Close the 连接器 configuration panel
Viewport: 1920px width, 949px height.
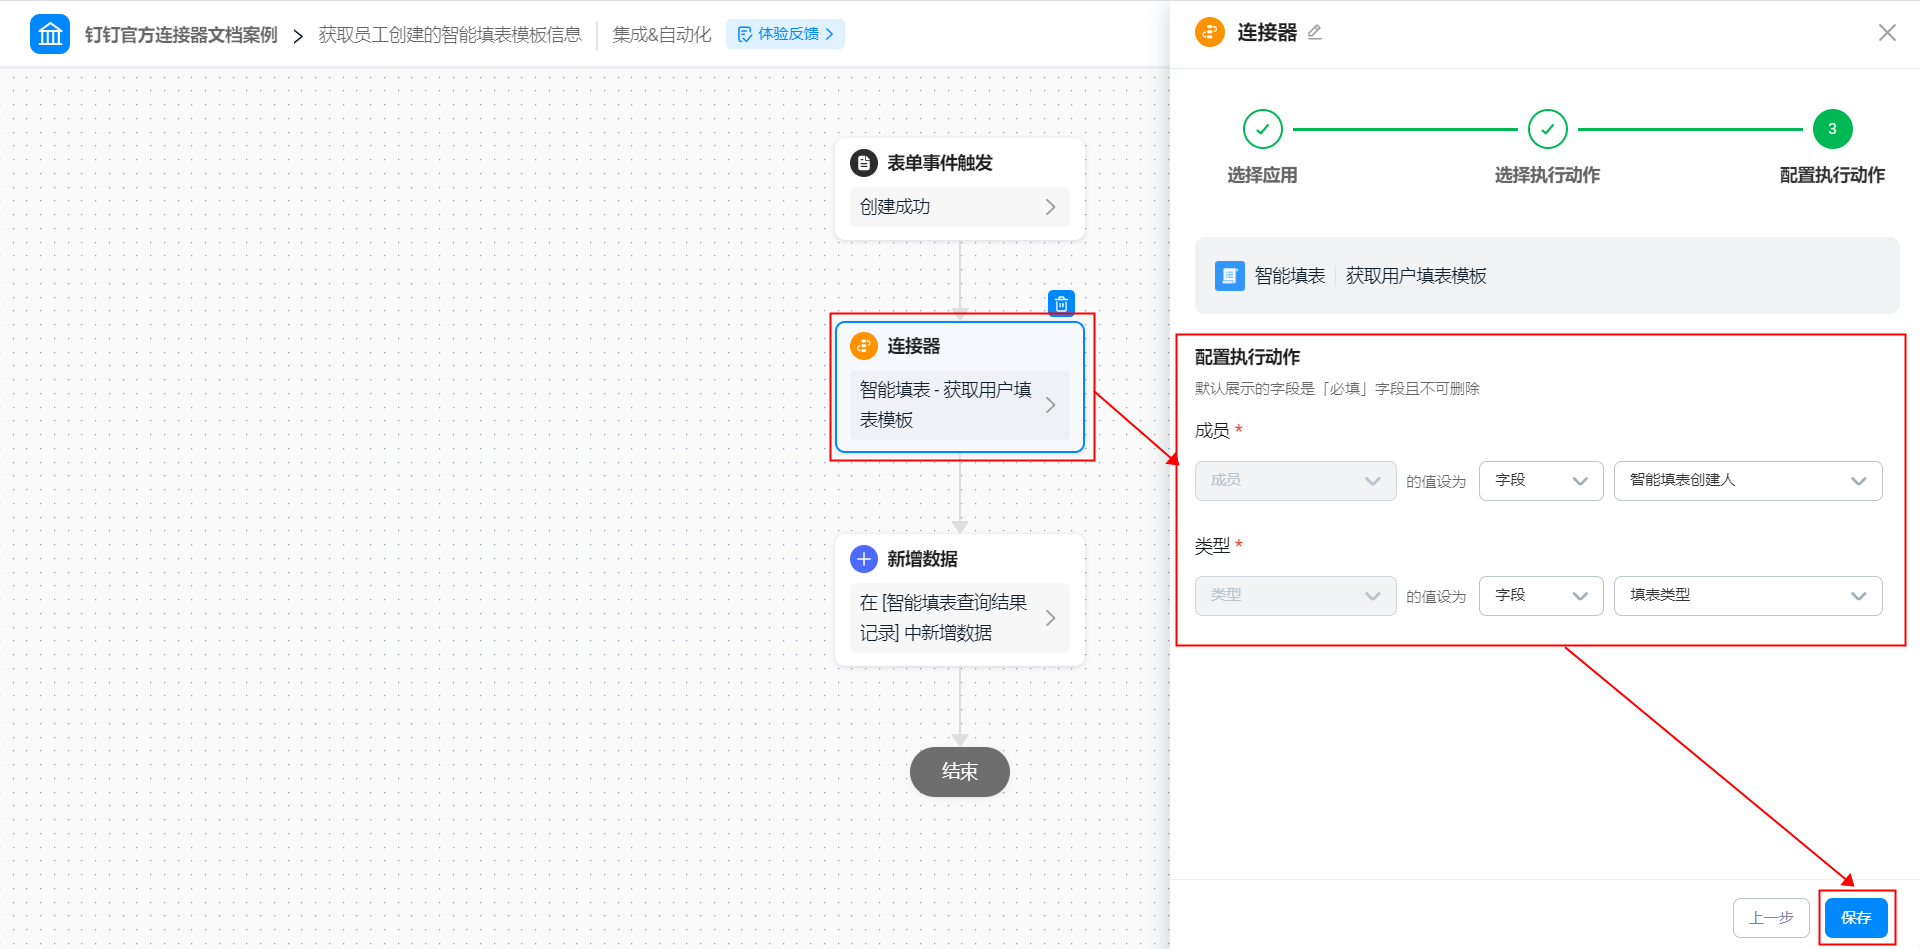pyautogui.click(x=1887, y=33)
